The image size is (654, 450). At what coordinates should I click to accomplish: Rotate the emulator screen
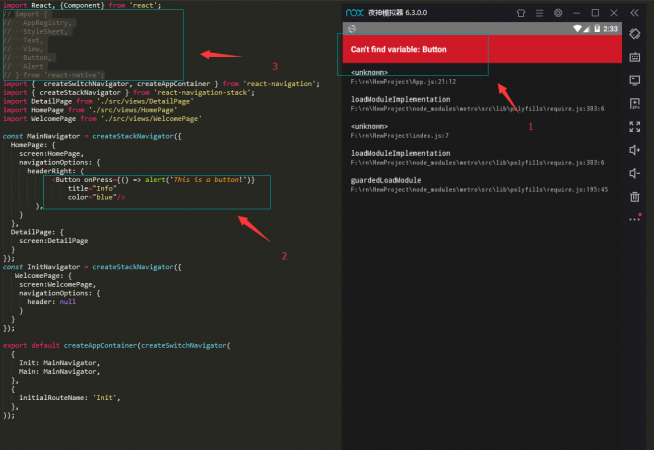[635, 34]
